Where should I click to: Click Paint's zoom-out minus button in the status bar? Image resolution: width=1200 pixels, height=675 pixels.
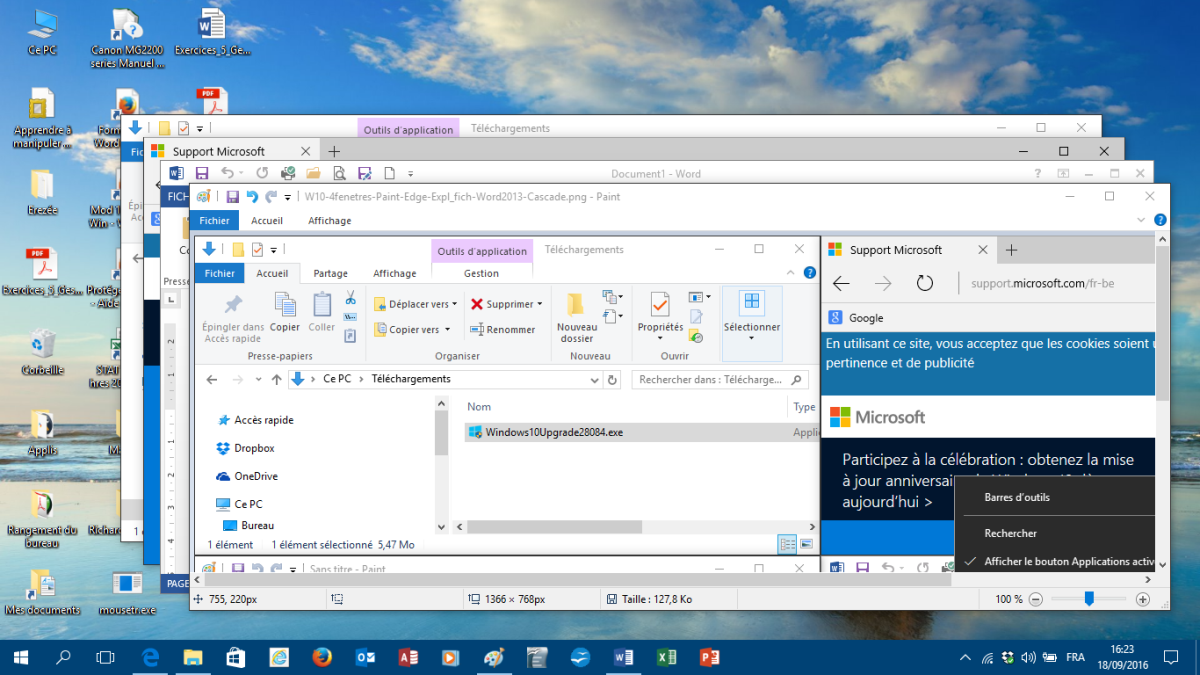coord(1036,599)
